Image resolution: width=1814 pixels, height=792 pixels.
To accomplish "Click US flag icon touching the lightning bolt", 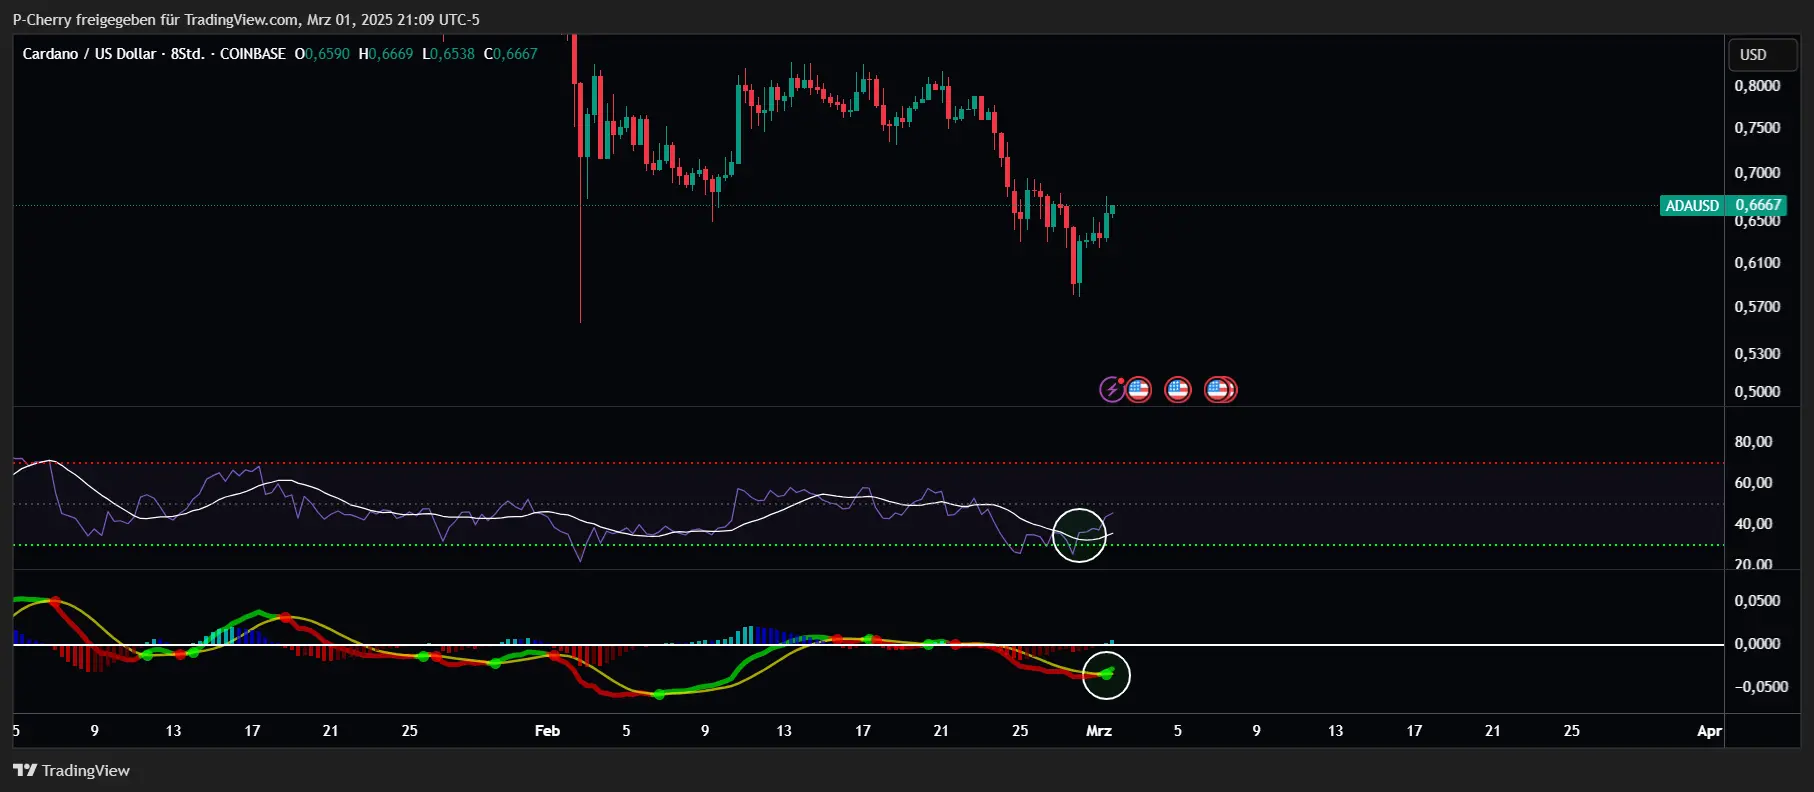I will click(x=1138, y=389).
